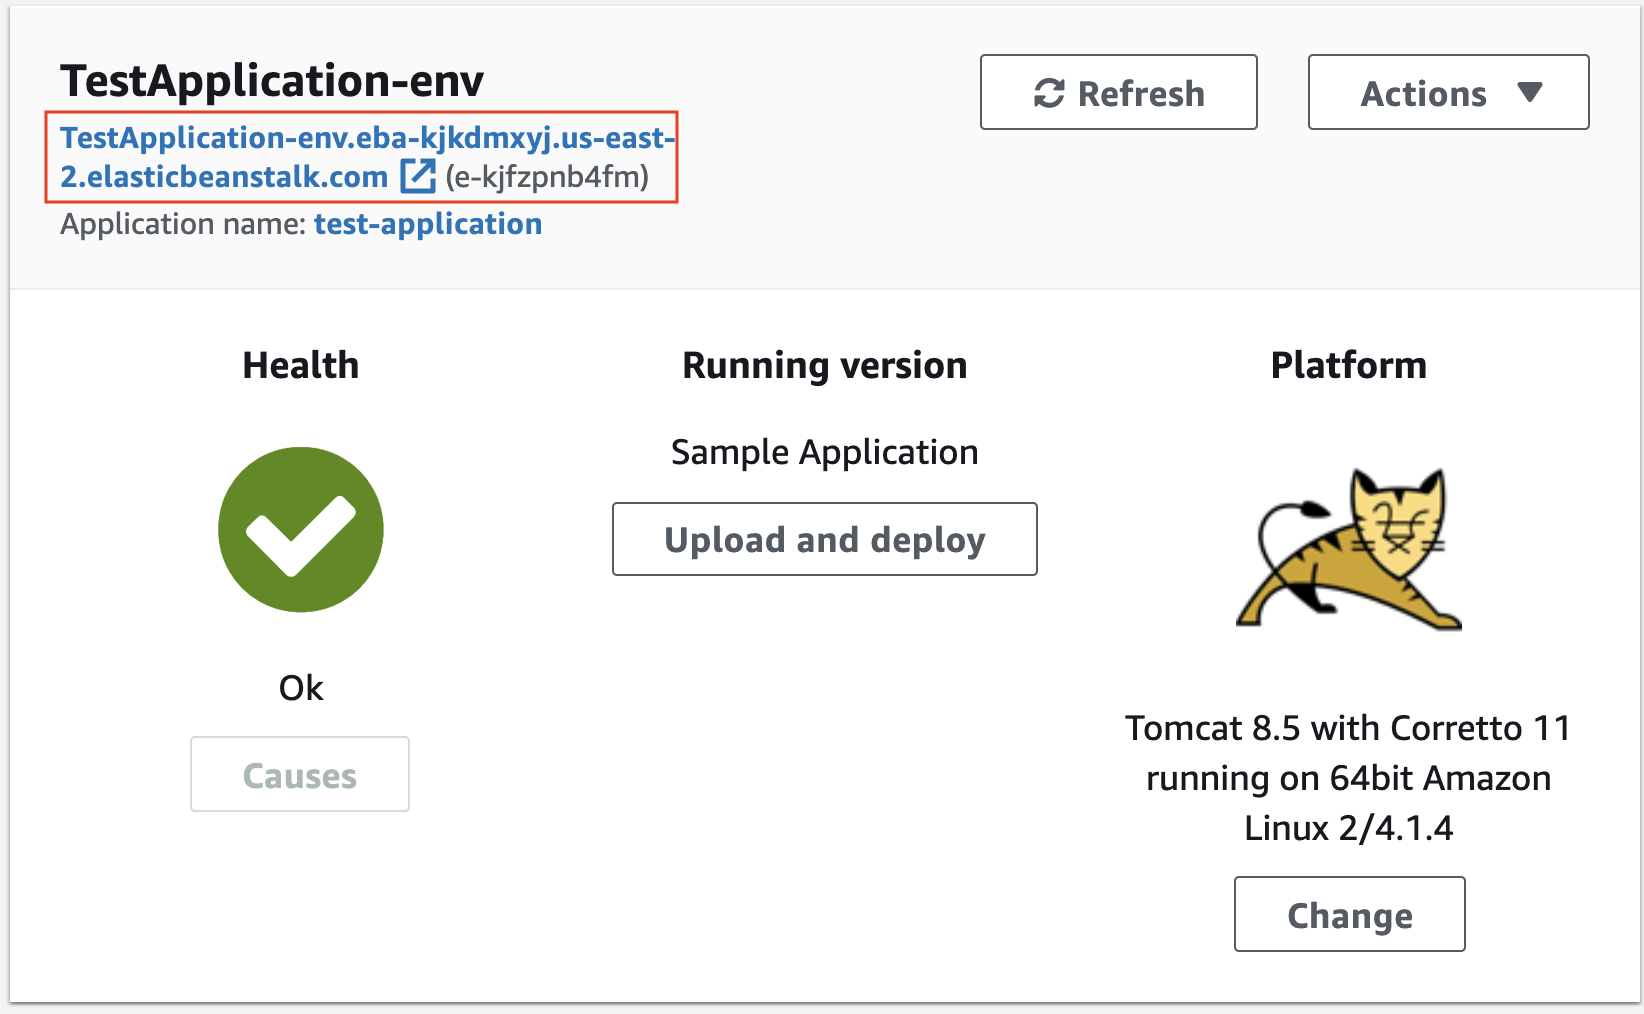Click the refresh arrows icon

(x=1049, y=94)
